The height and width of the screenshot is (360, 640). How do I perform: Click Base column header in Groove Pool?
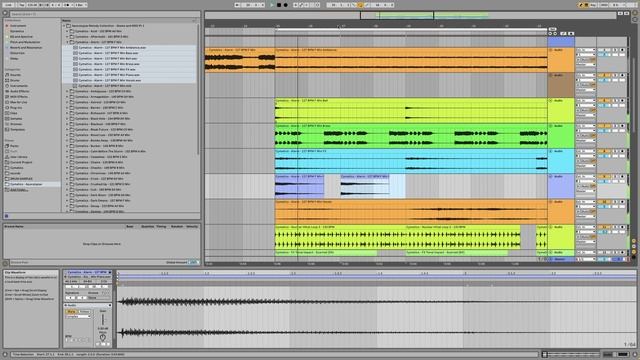(x=130, y=227)
